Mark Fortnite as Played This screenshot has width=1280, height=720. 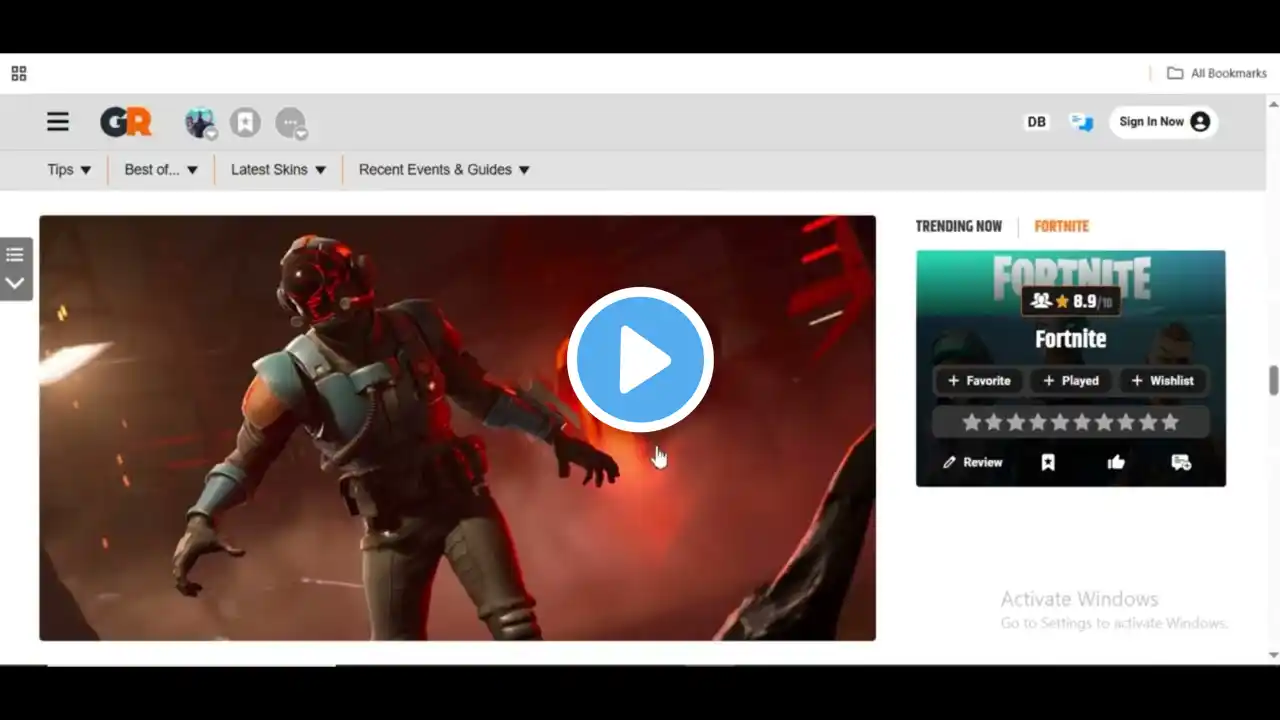point(1071,381)
